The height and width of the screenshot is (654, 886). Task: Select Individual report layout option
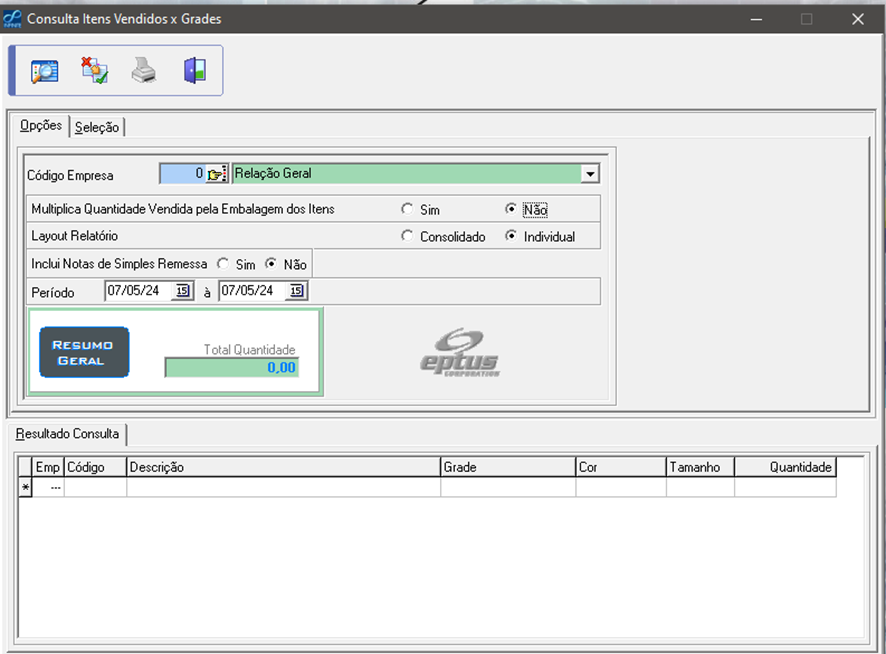[511, 237]
